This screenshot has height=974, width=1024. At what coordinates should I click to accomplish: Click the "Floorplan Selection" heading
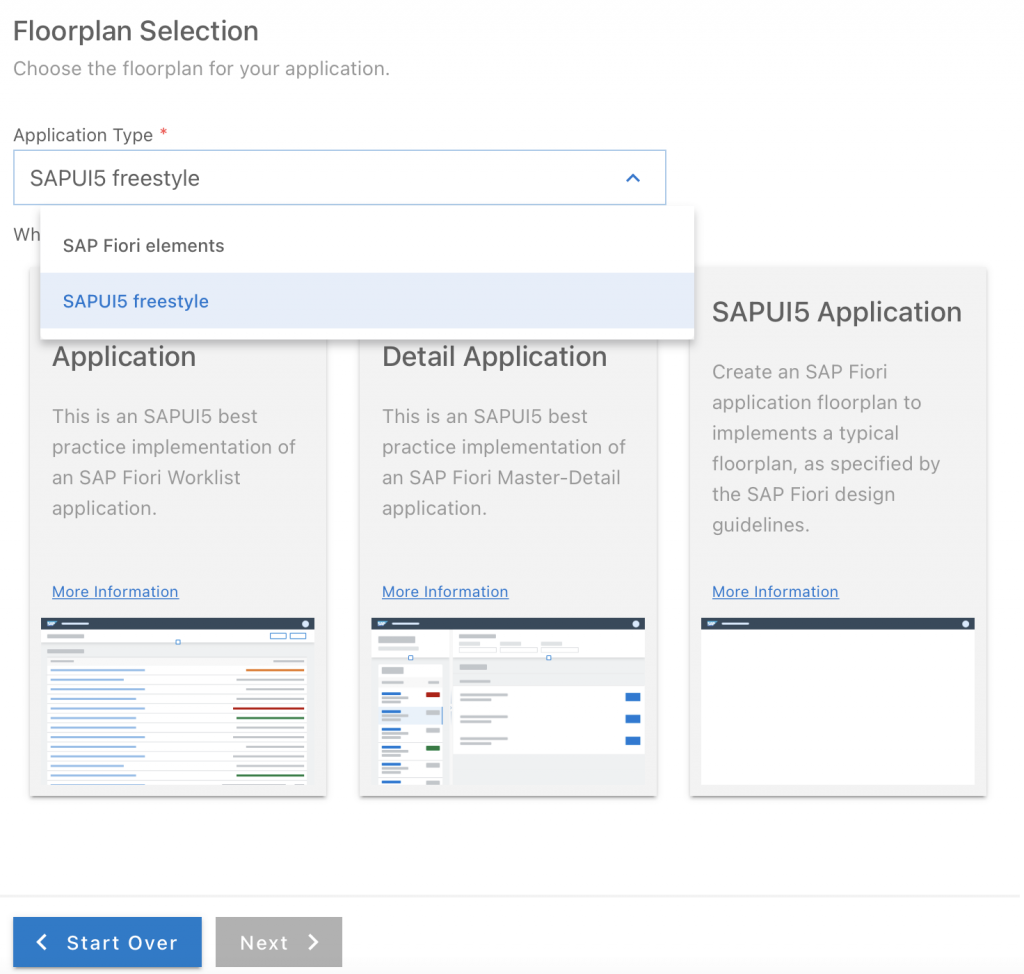tap(136, 31)
